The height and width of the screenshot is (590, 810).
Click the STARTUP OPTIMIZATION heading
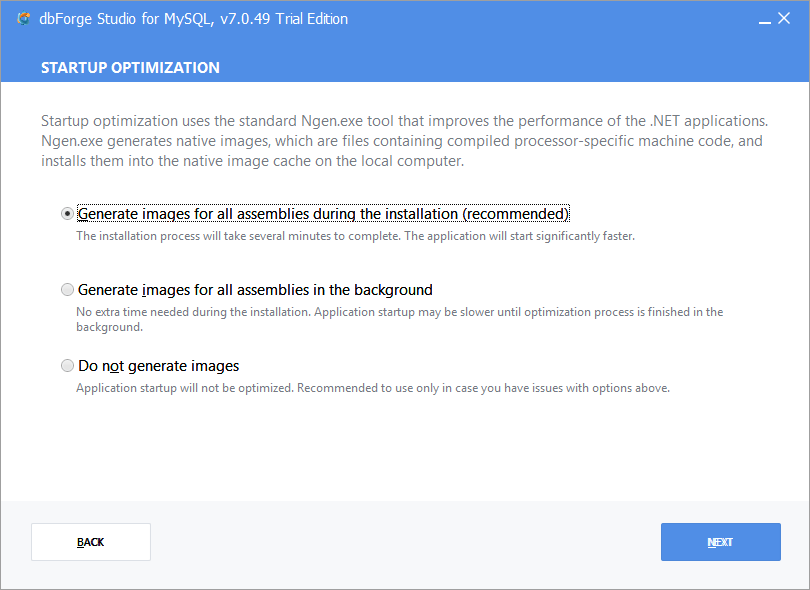point(130,68)
